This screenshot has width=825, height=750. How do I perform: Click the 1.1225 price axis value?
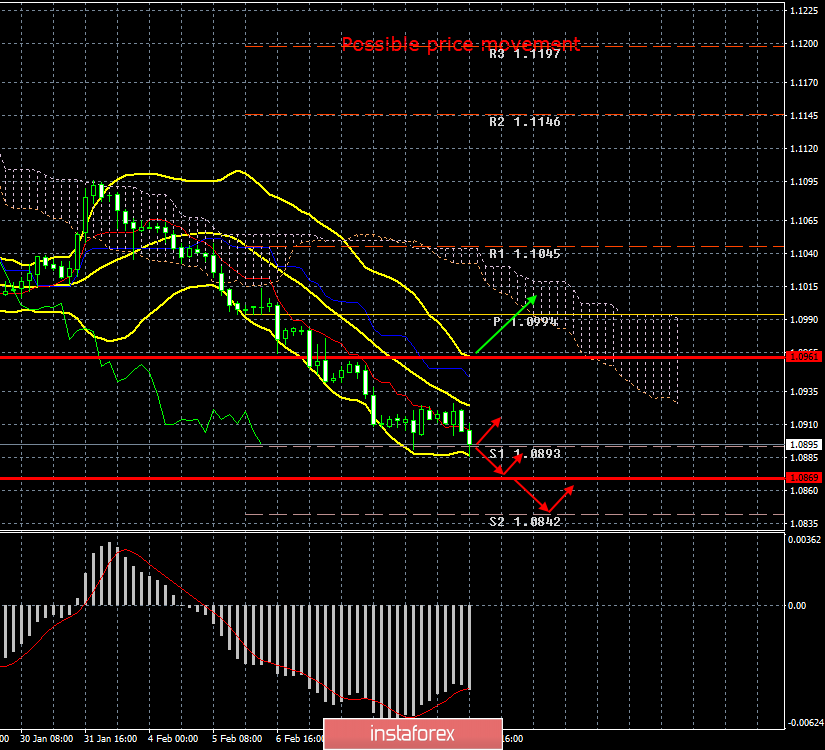(804, 11)
